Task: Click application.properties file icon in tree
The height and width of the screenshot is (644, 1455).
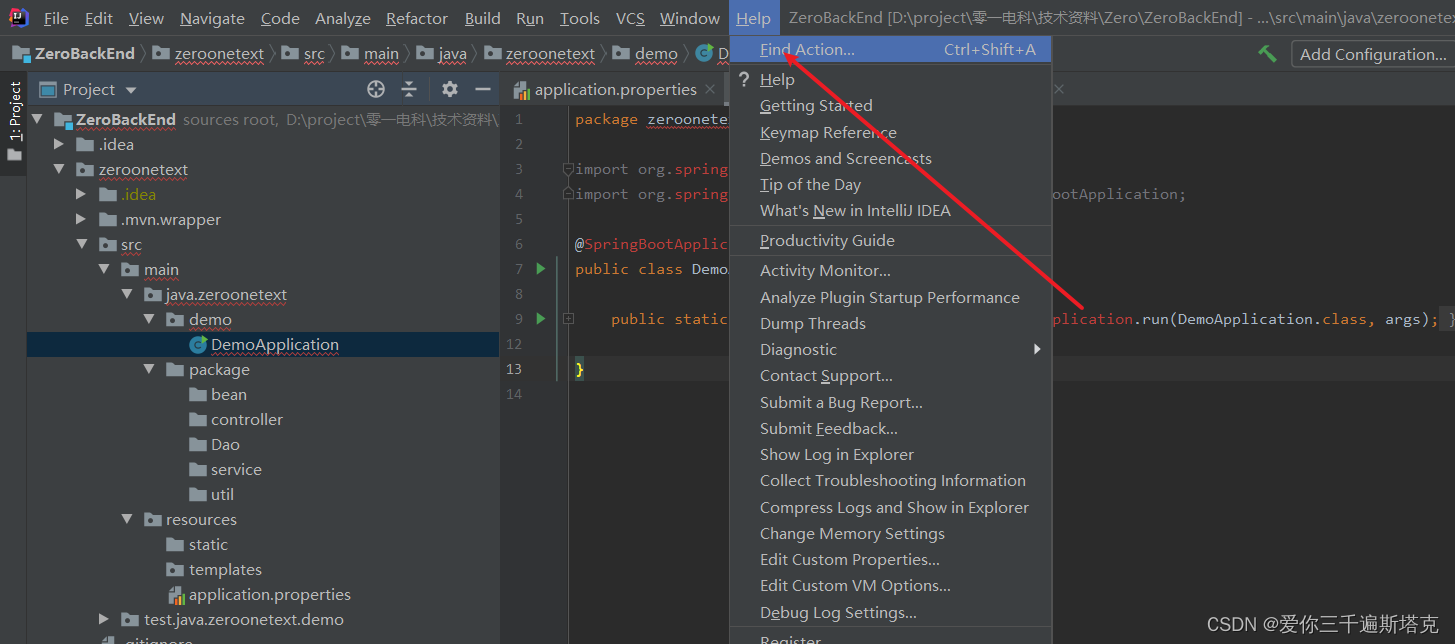Action: [x=176, y=595]
